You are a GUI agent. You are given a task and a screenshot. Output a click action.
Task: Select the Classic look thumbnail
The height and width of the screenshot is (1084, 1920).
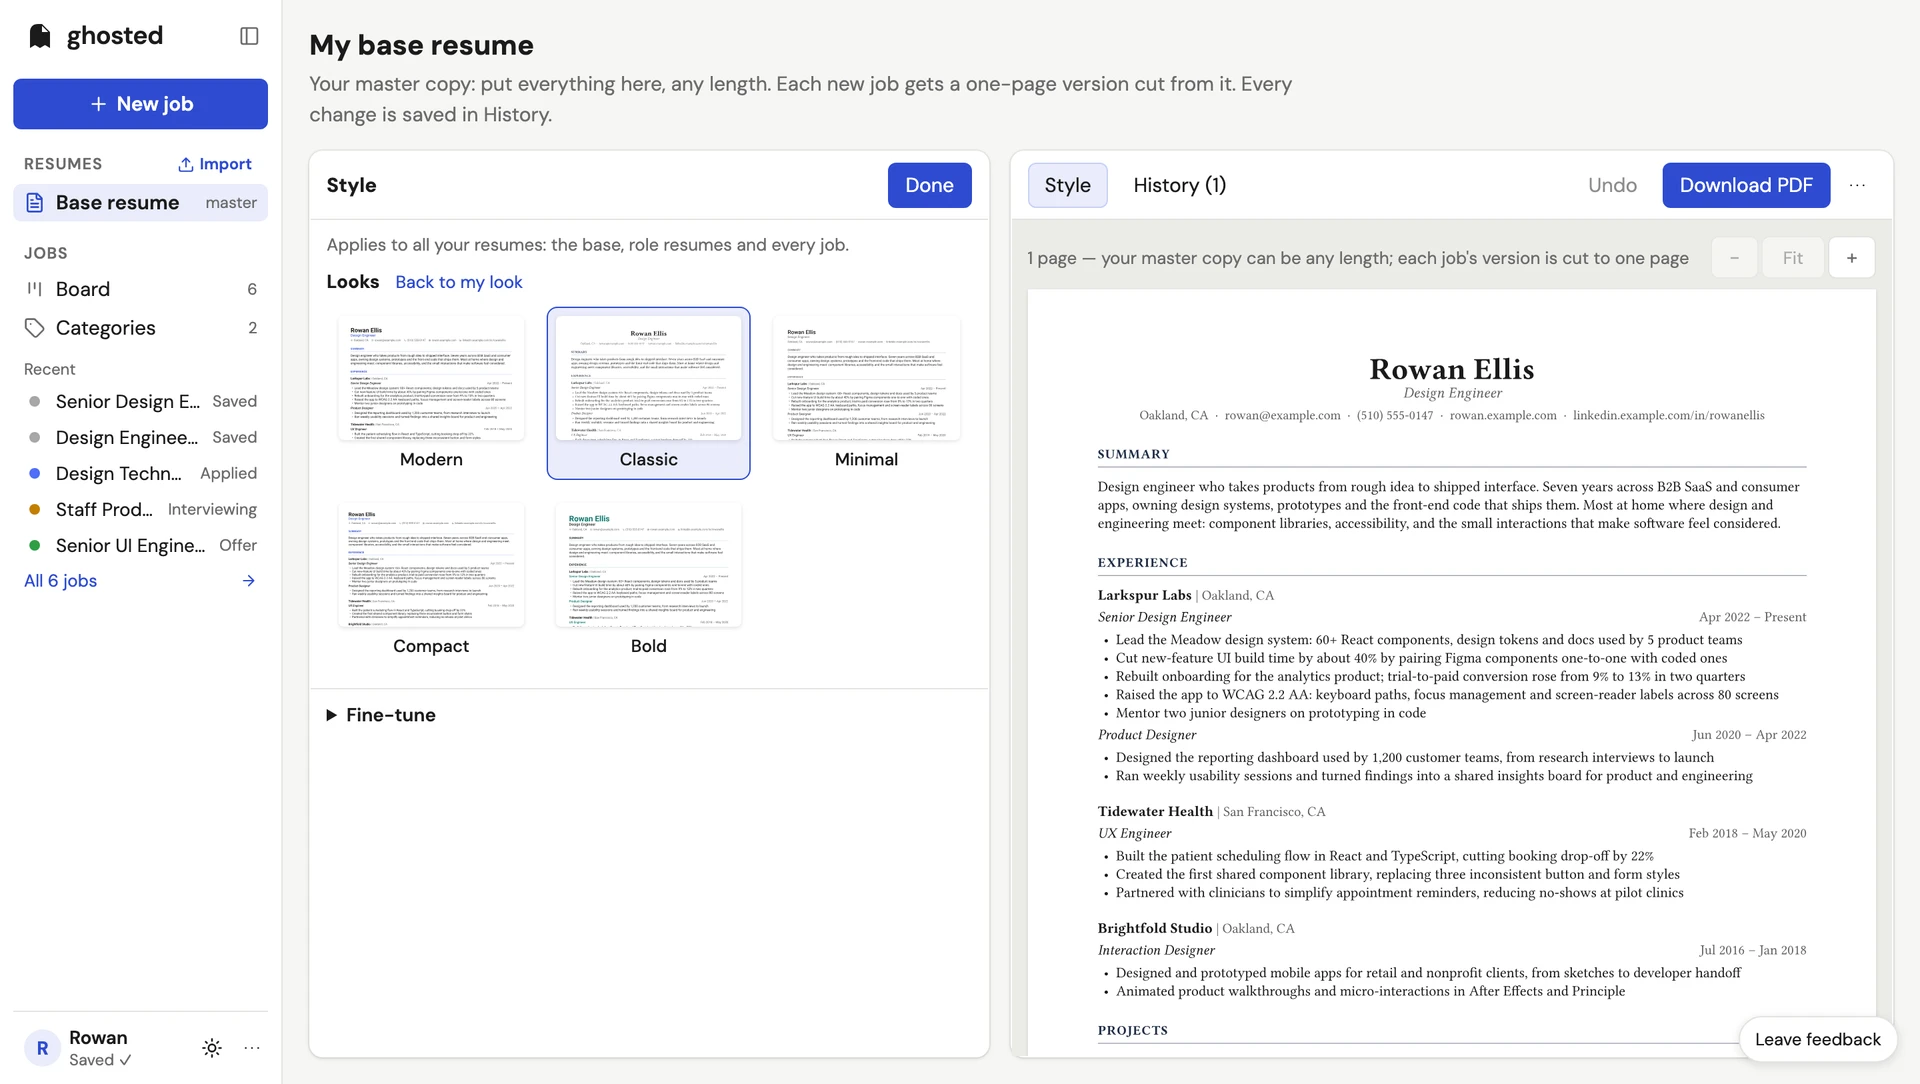[648, 393]
